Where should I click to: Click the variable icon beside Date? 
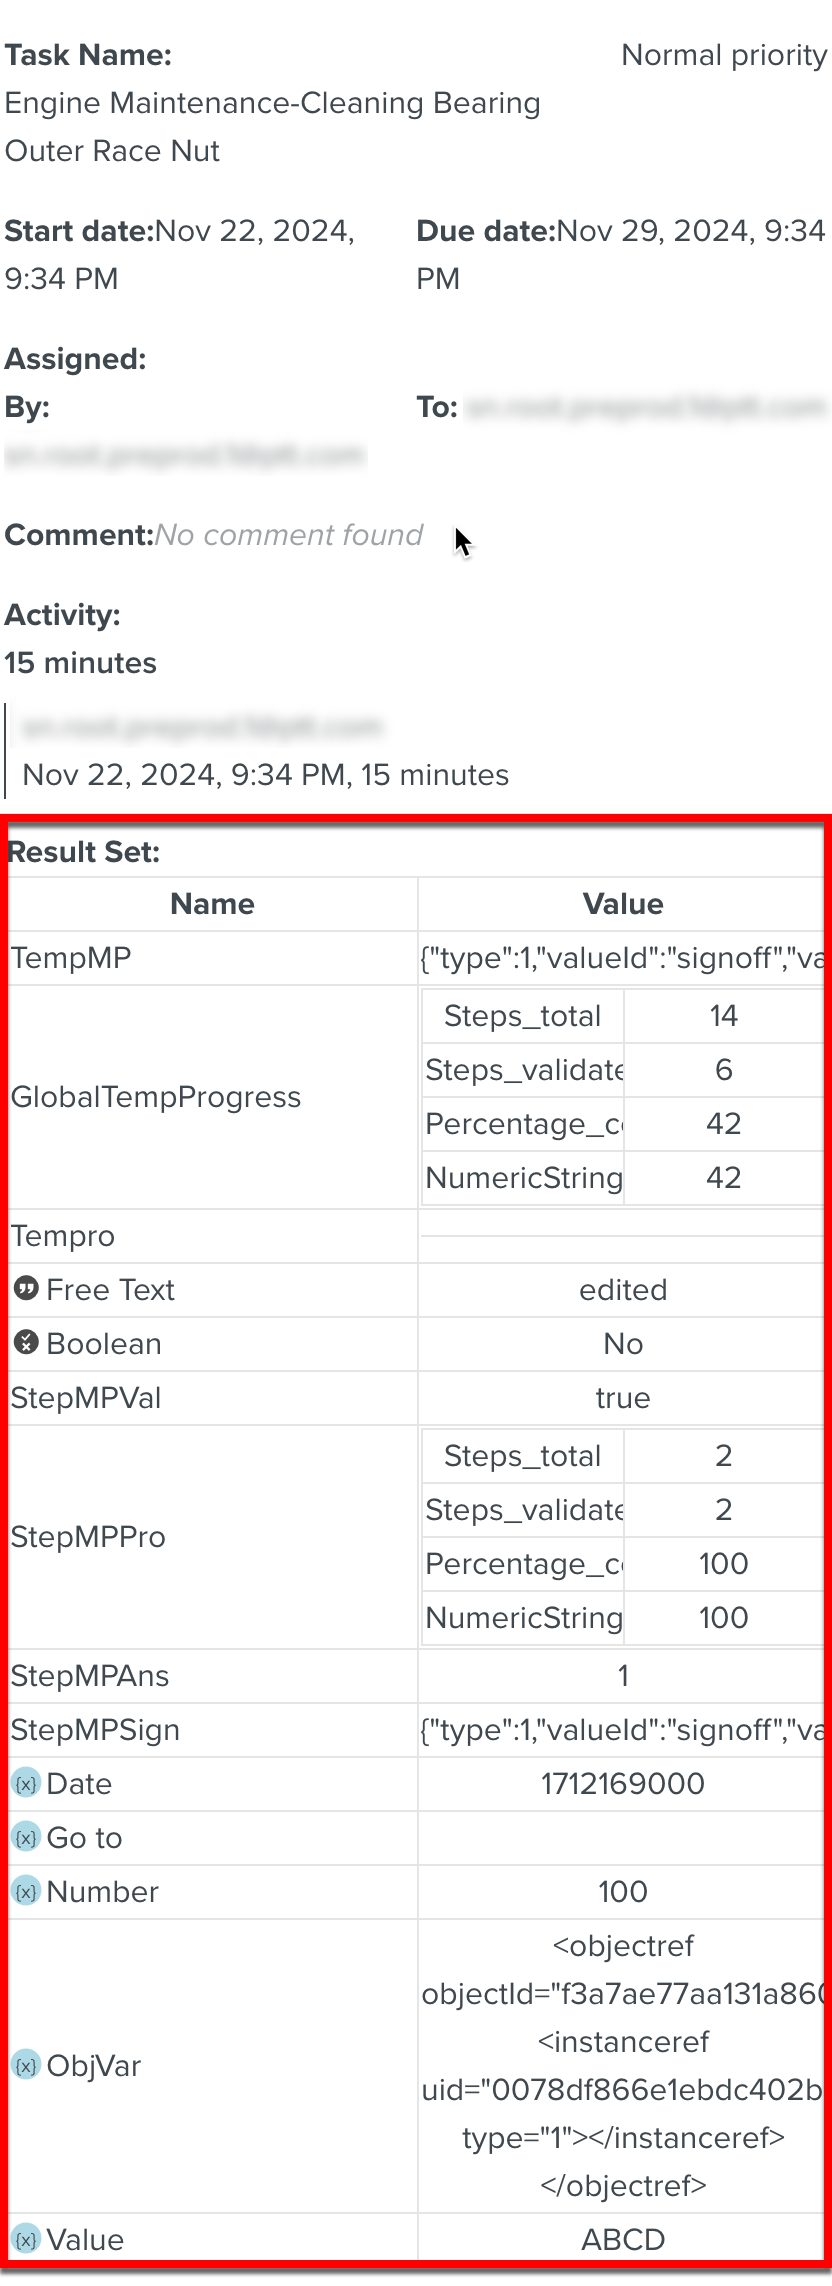(26, 1783)
